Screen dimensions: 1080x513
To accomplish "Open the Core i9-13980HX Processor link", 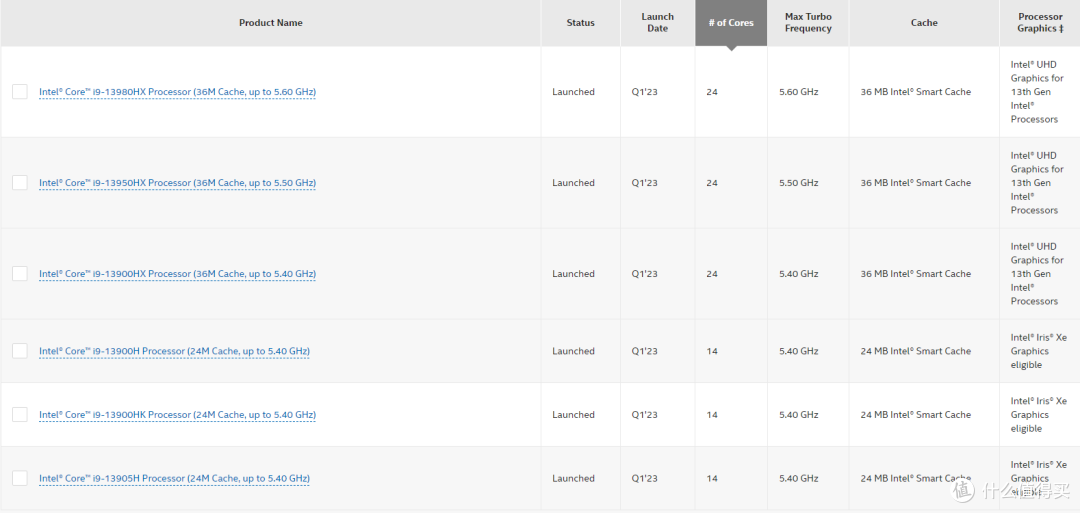I will point(177,92).
